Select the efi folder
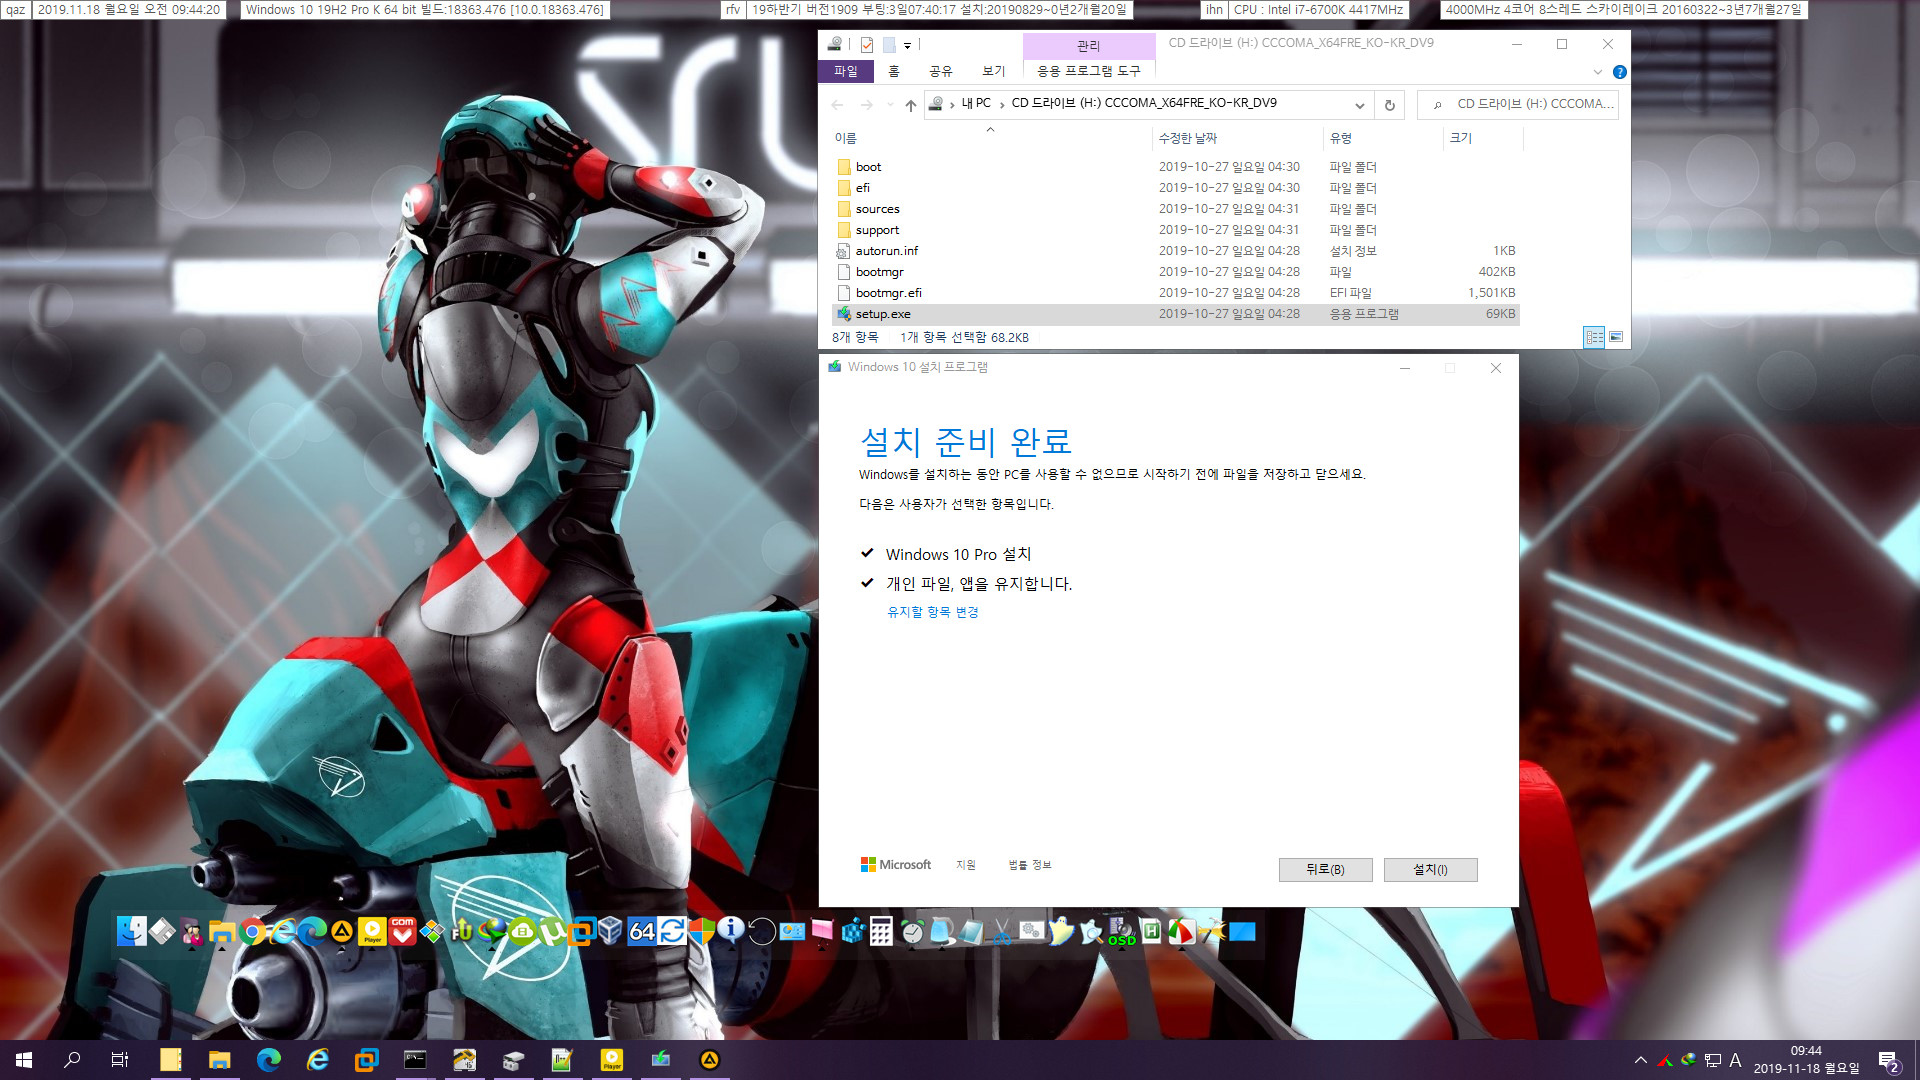 862,188
